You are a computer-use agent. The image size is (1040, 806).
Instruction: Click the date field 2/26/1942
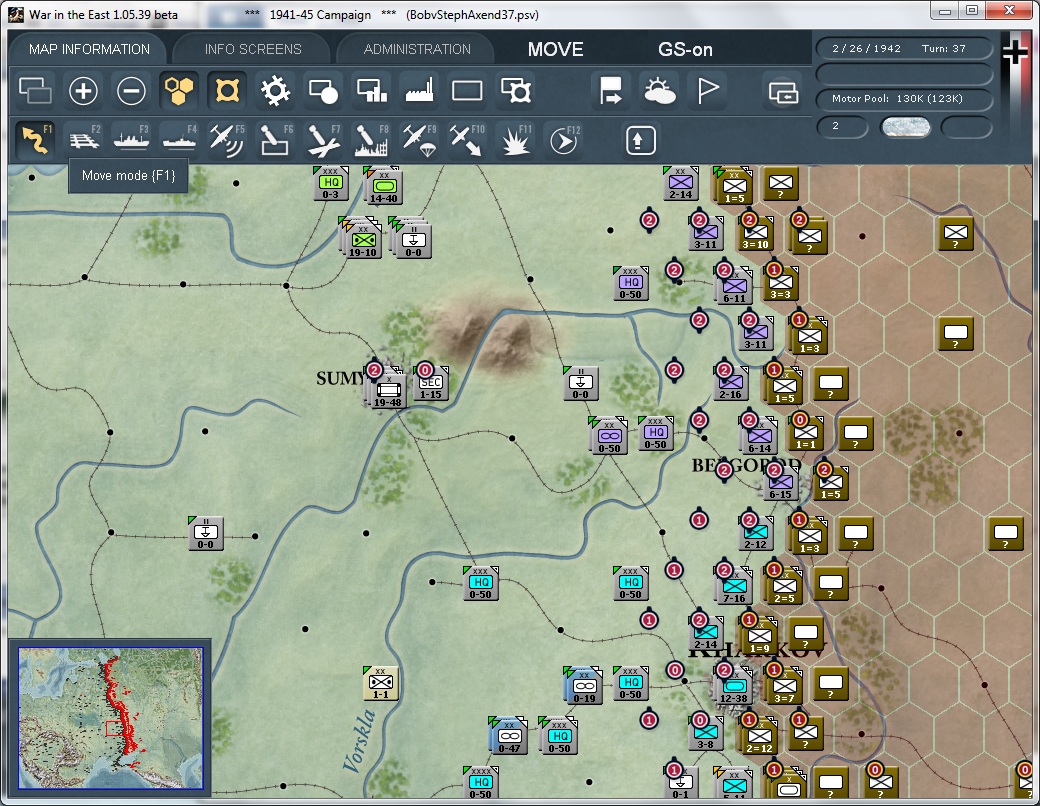(x=866, y=48)
